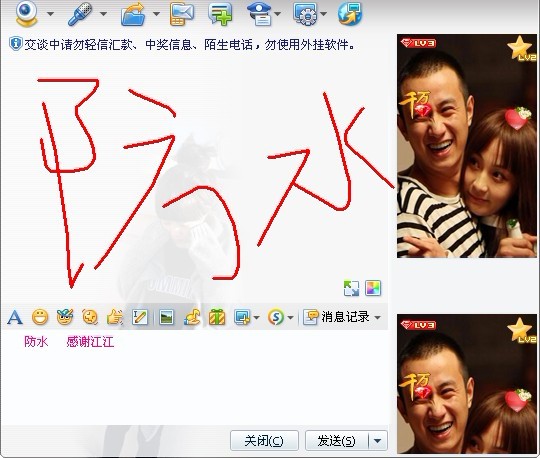This screenshot has height=458, width=540.
Task: Expand the 消息记录 dropdown arrow
Action: coord(377,317)
